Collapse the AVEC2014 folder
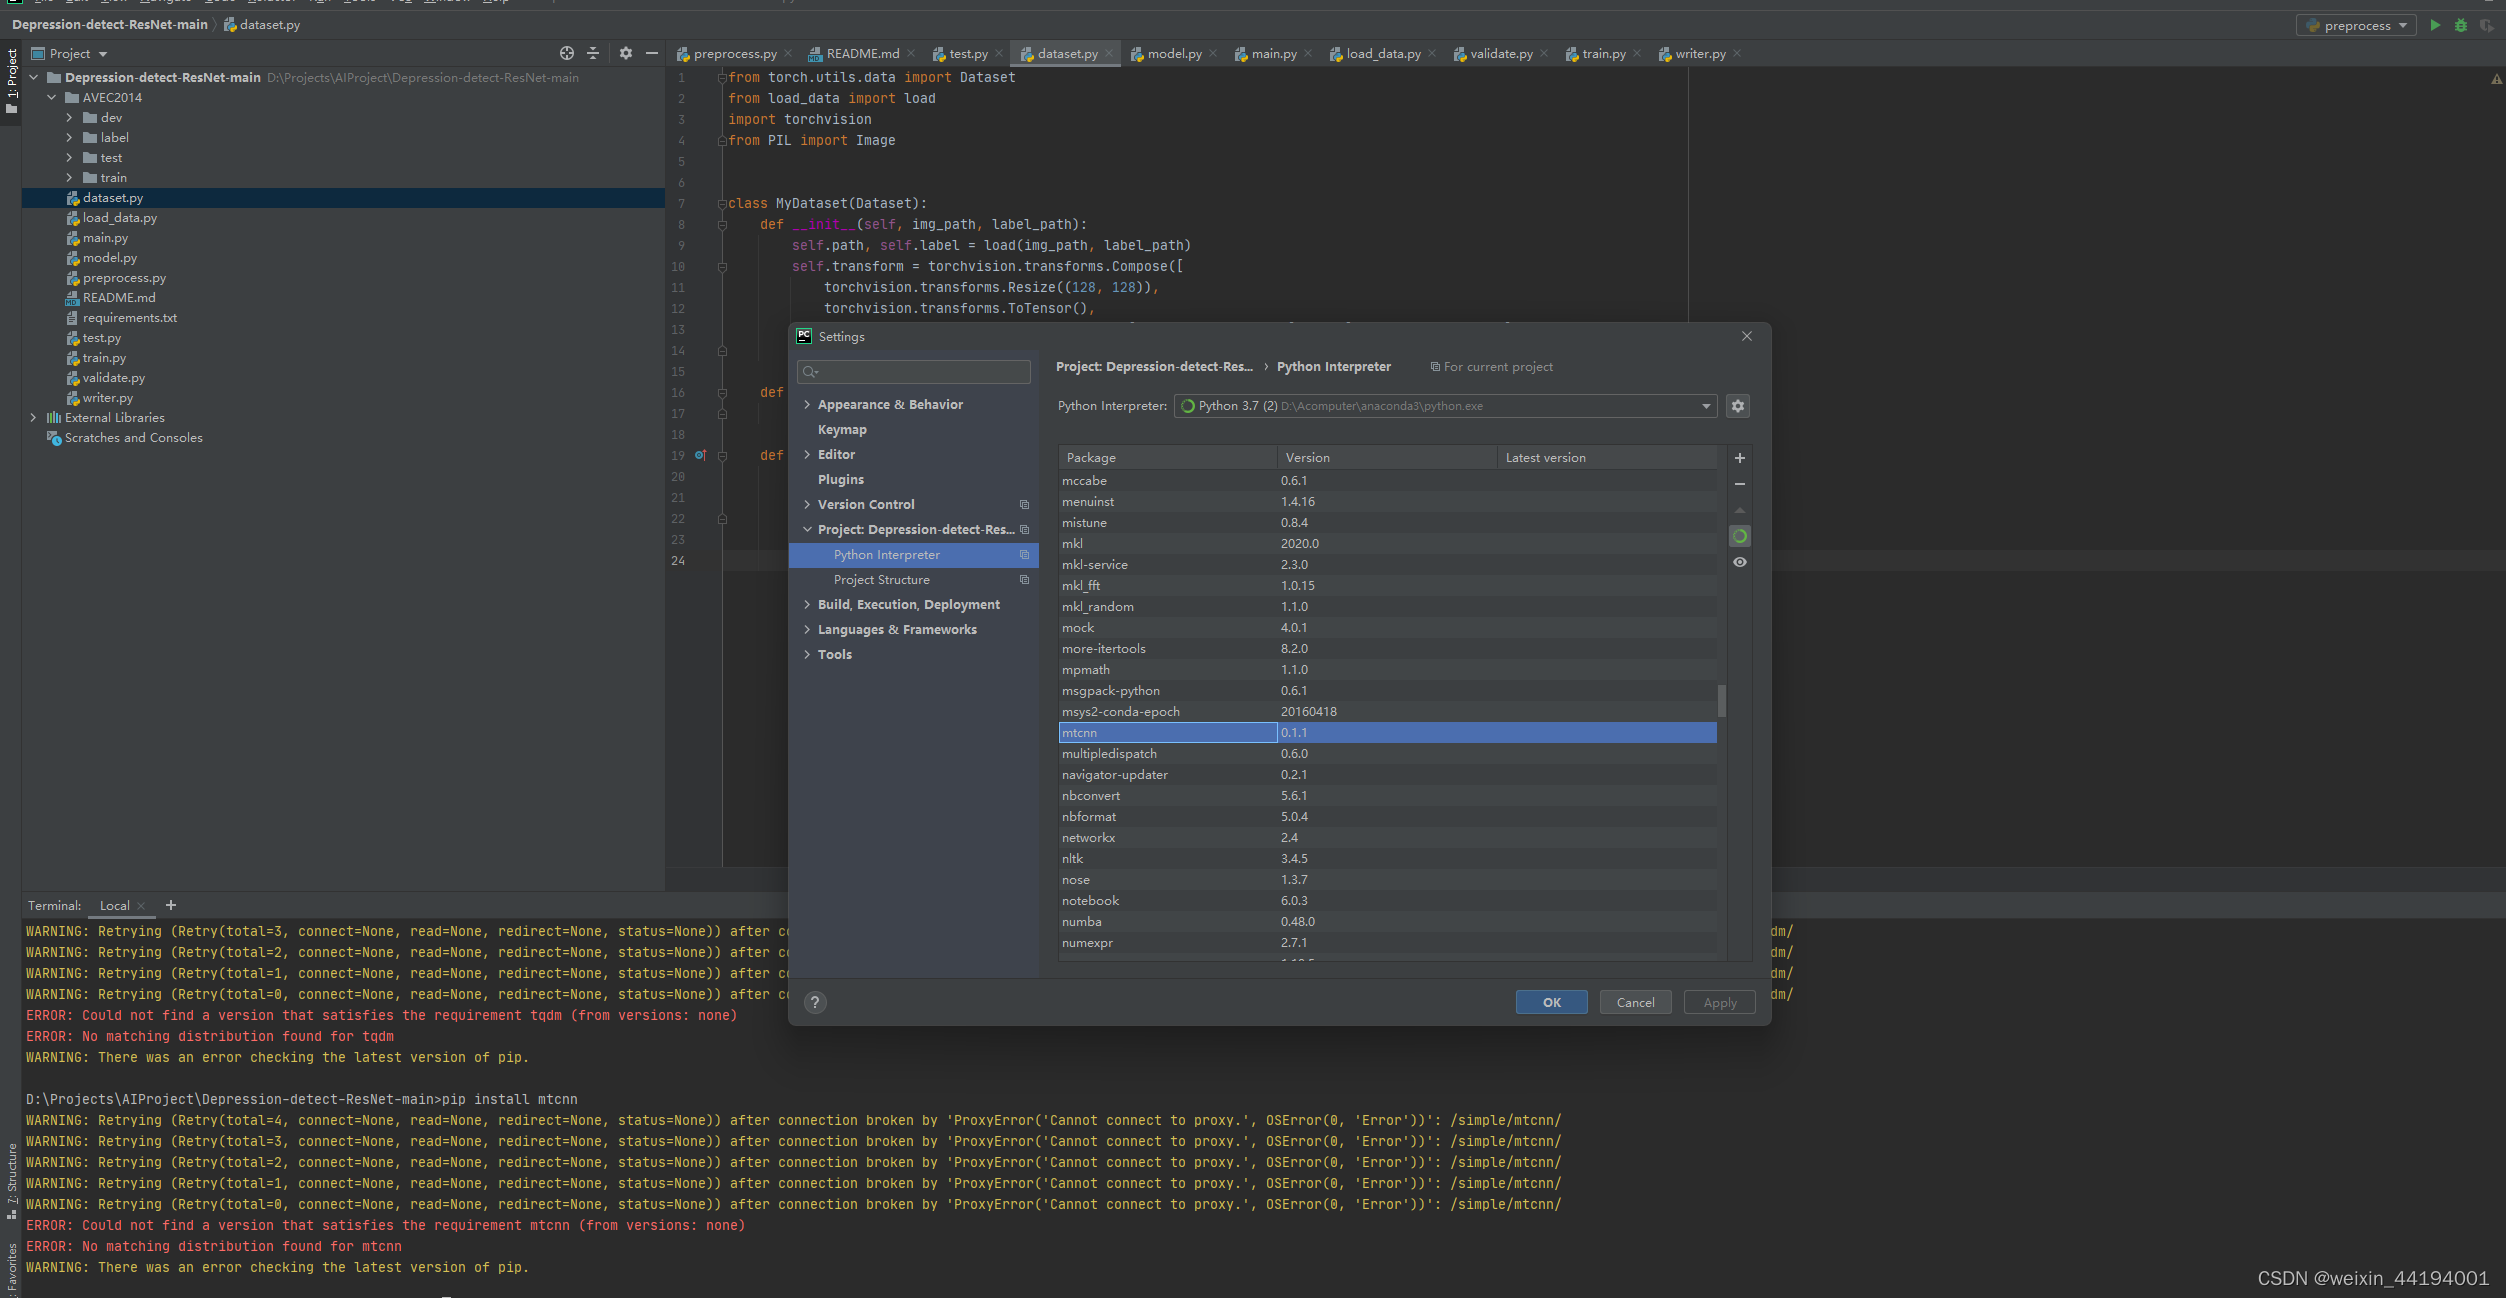The height and width of the screenshot is (1298, 2506). (x=51, y=98)
